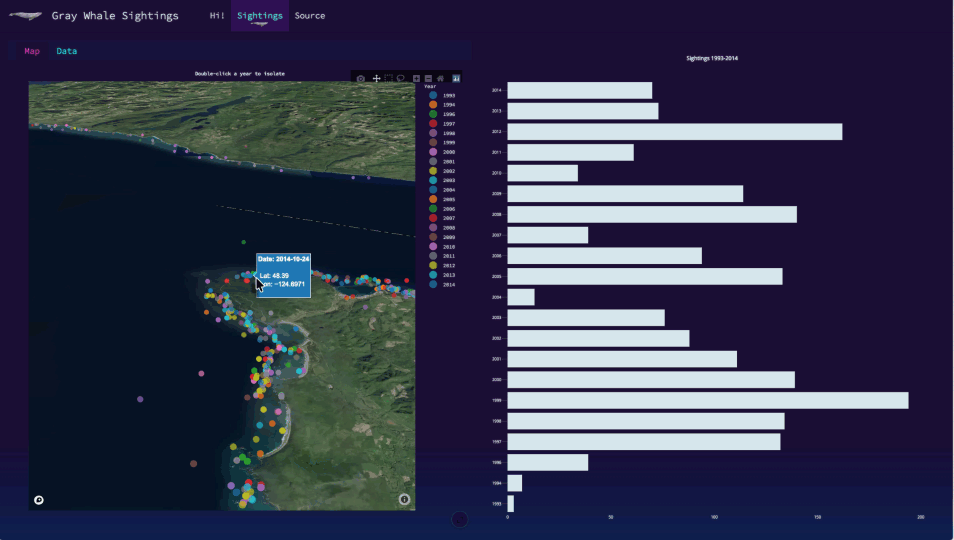954x540 pixels.
Task: Activate the Lasso Select tool
Action: tap(400, 78)
